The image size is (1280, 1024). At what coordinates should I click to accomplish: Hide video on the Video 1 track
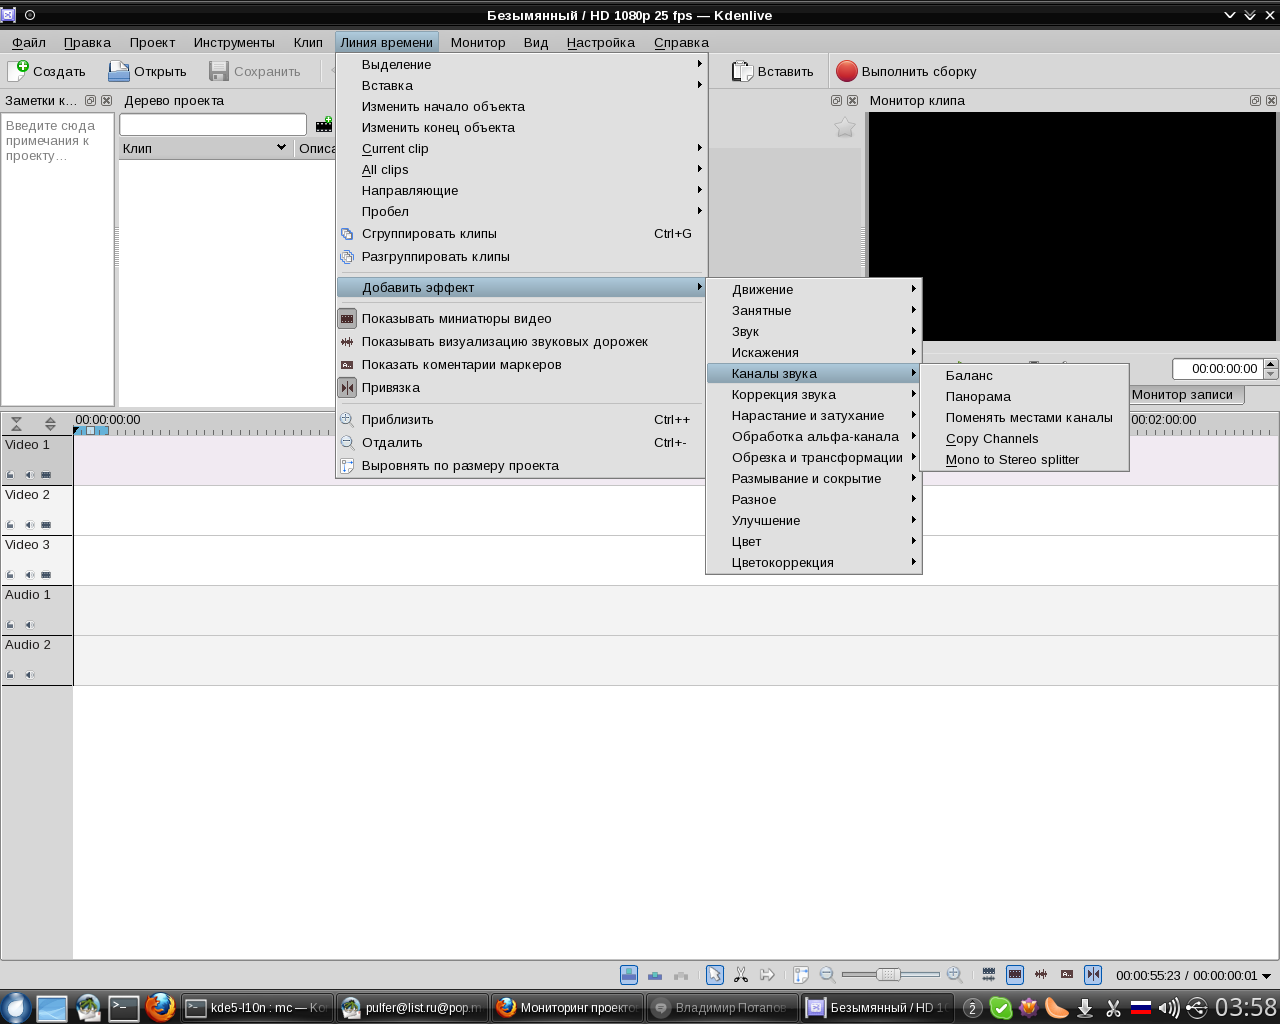click(46, 475)
